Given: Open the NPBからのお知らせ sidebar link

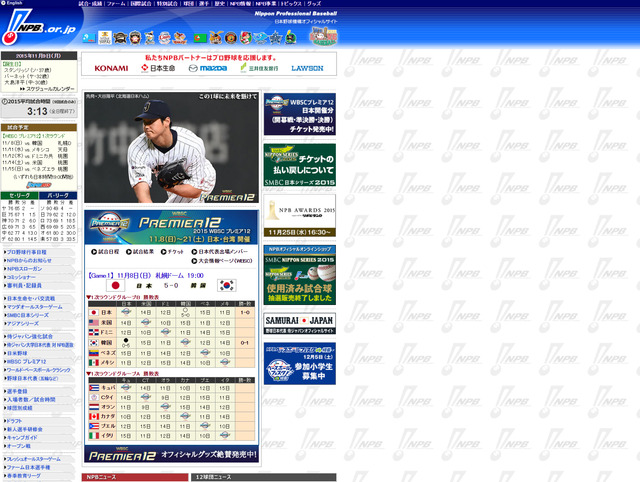Looking at the screenshot, I should pyautogui.click(x=28, y=260).
